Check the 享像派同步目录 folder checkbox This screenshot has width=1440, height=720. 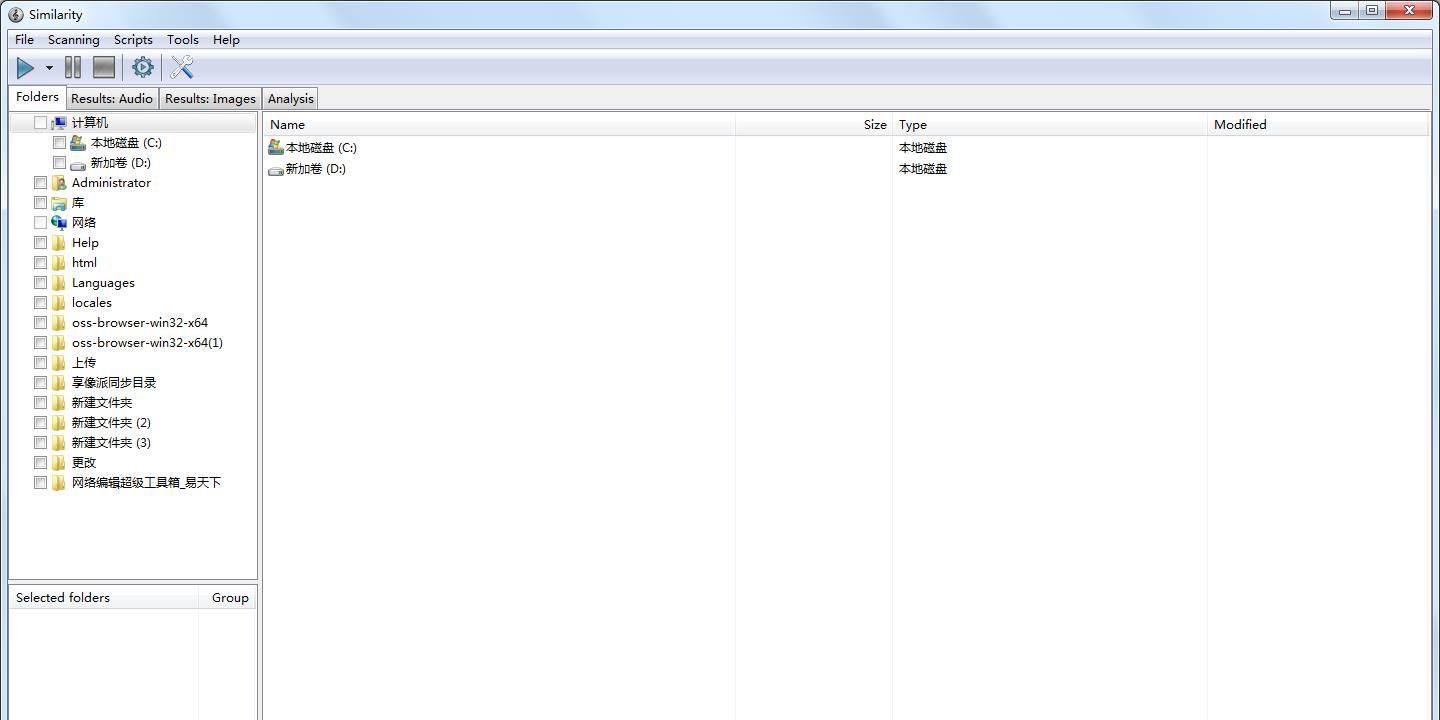coord(40,383)
